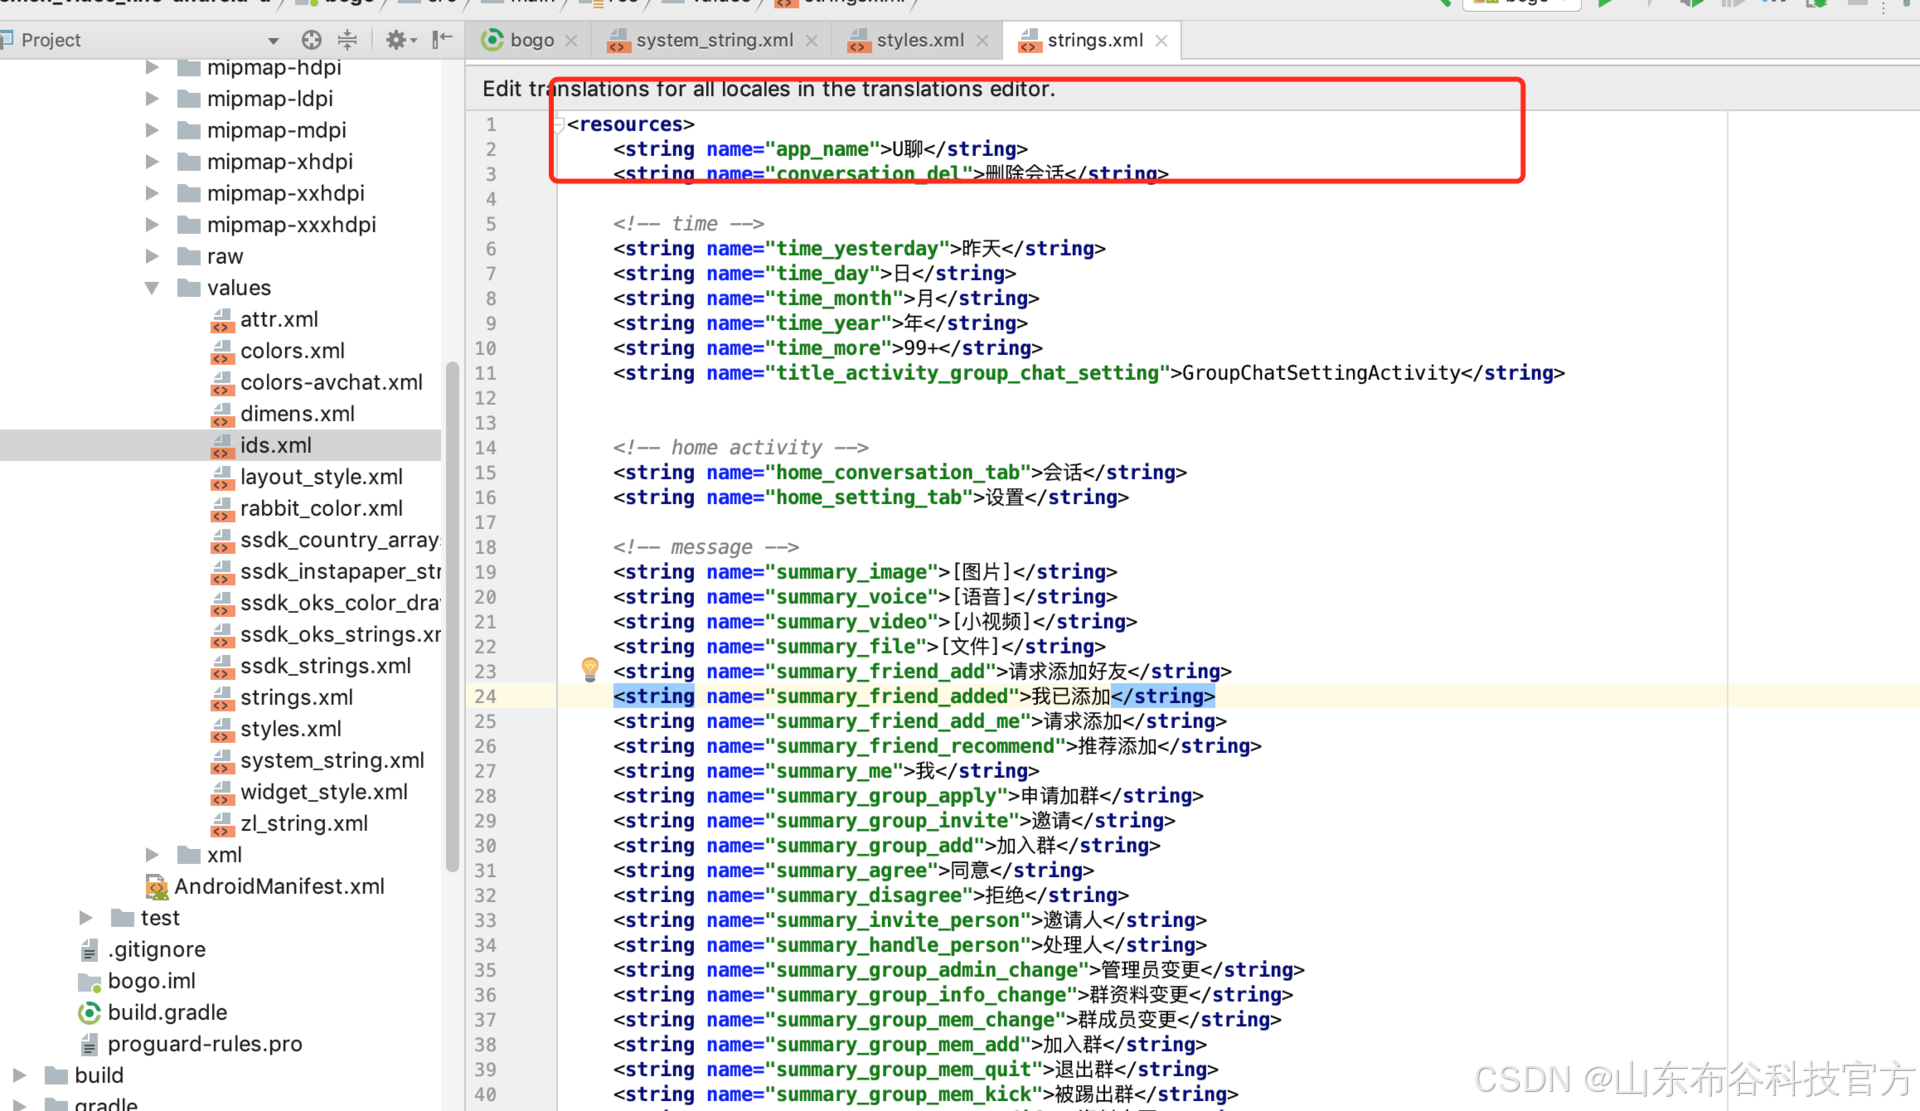The image size is (1920, 1111).
Task: Click the build.gradle file icon
Action: point(89,1013)
